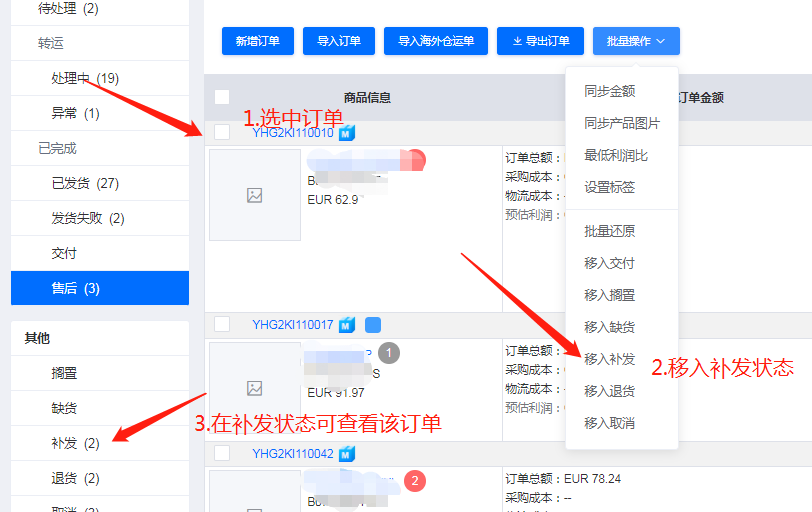
Task: Click the image placeholder of the second order
Action: pyautogui.click(x=254, y=388)
